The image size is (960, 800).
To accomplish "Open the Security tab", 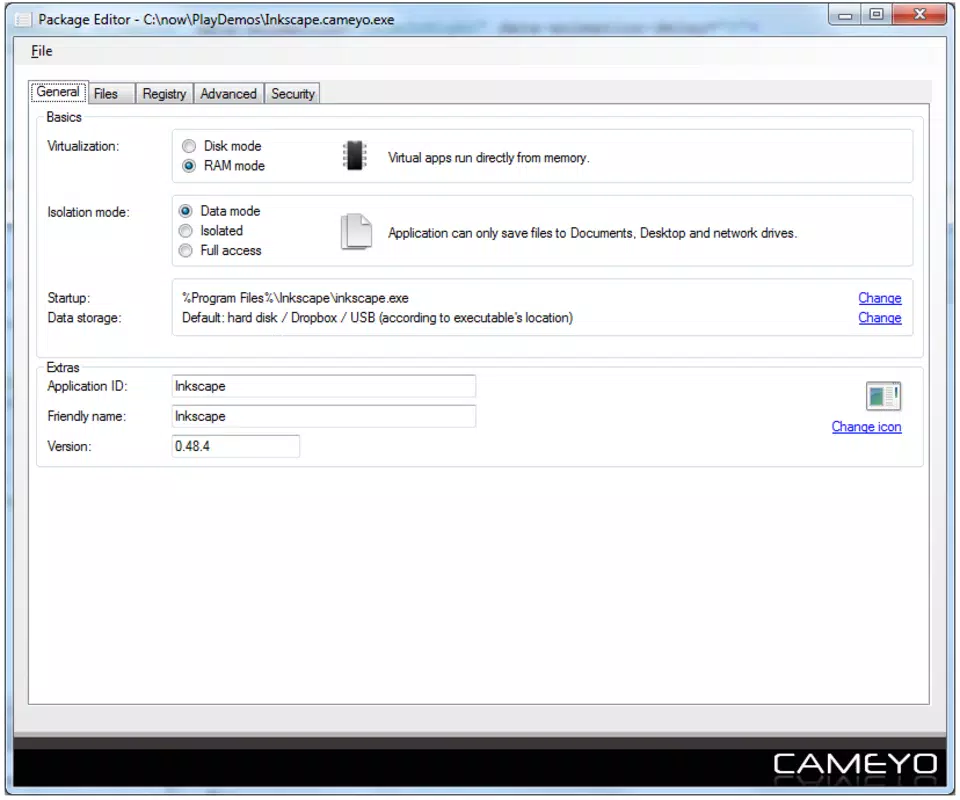I will tap(293, 94).
